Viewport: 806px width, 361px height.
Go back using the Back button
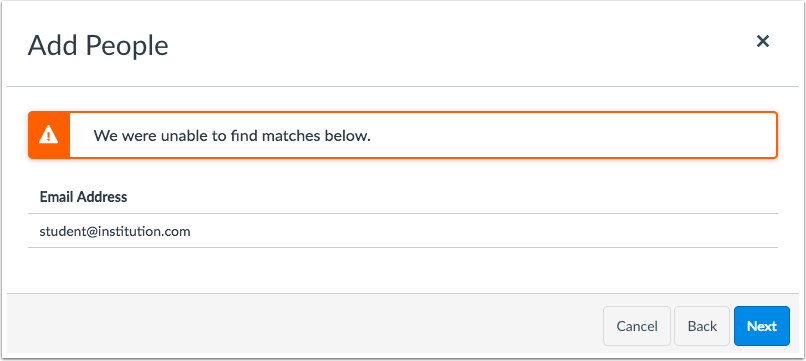pyautogui.click(x=702, y=326)
